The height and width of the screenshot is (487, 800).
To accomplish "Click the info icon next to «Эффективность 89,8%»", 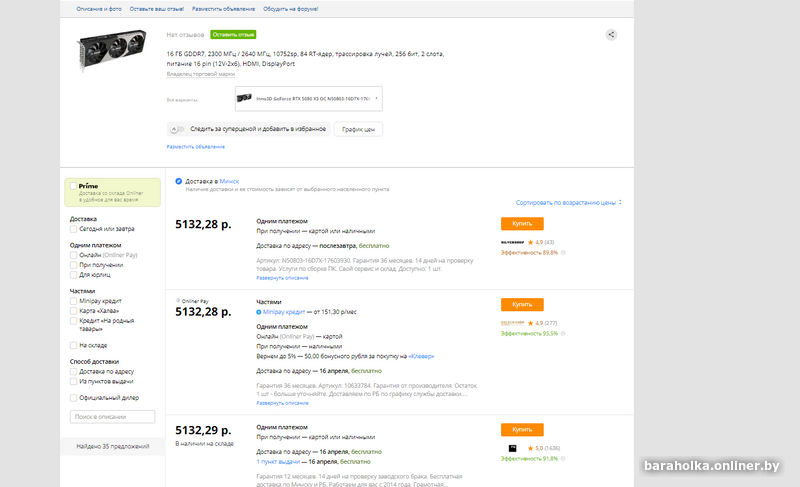I will (x=562, y=252).
